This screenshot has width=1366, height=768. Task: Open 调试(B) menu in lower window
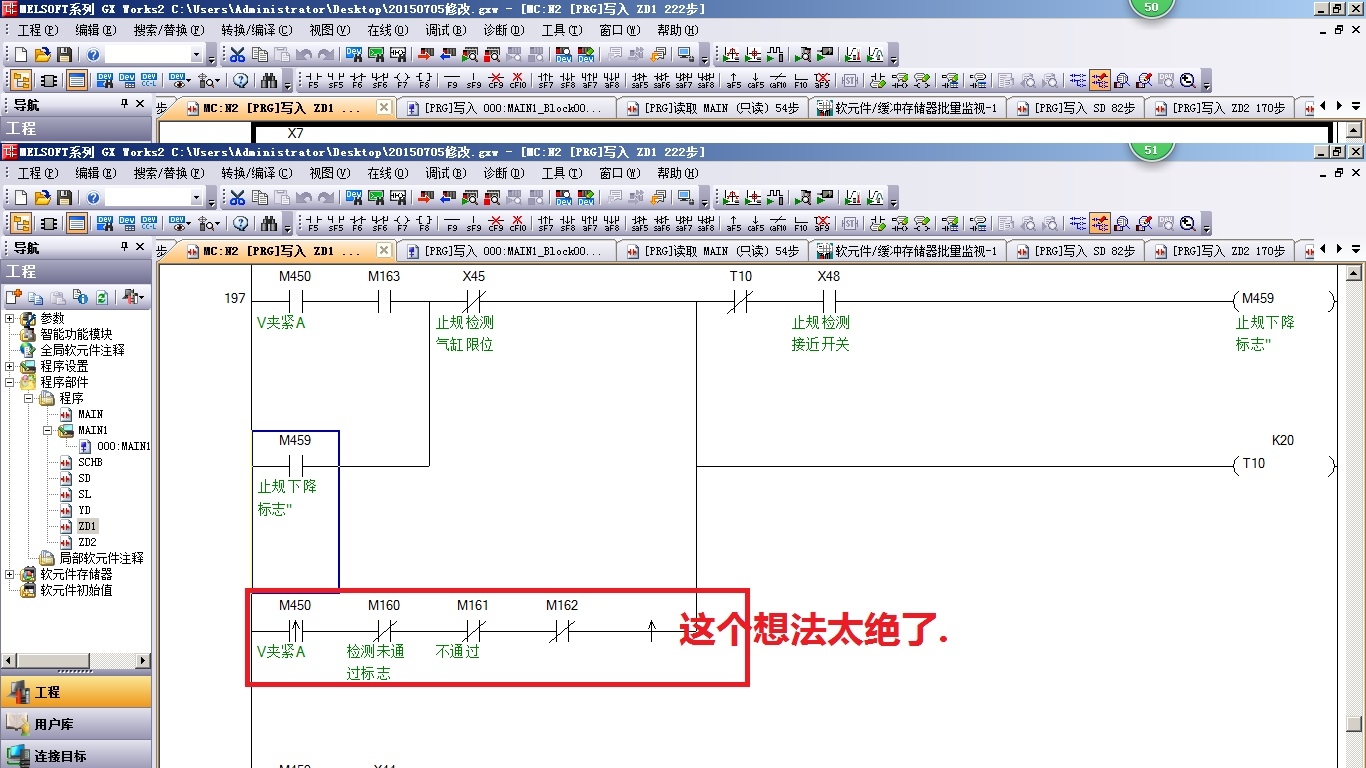tap(446, 173)
